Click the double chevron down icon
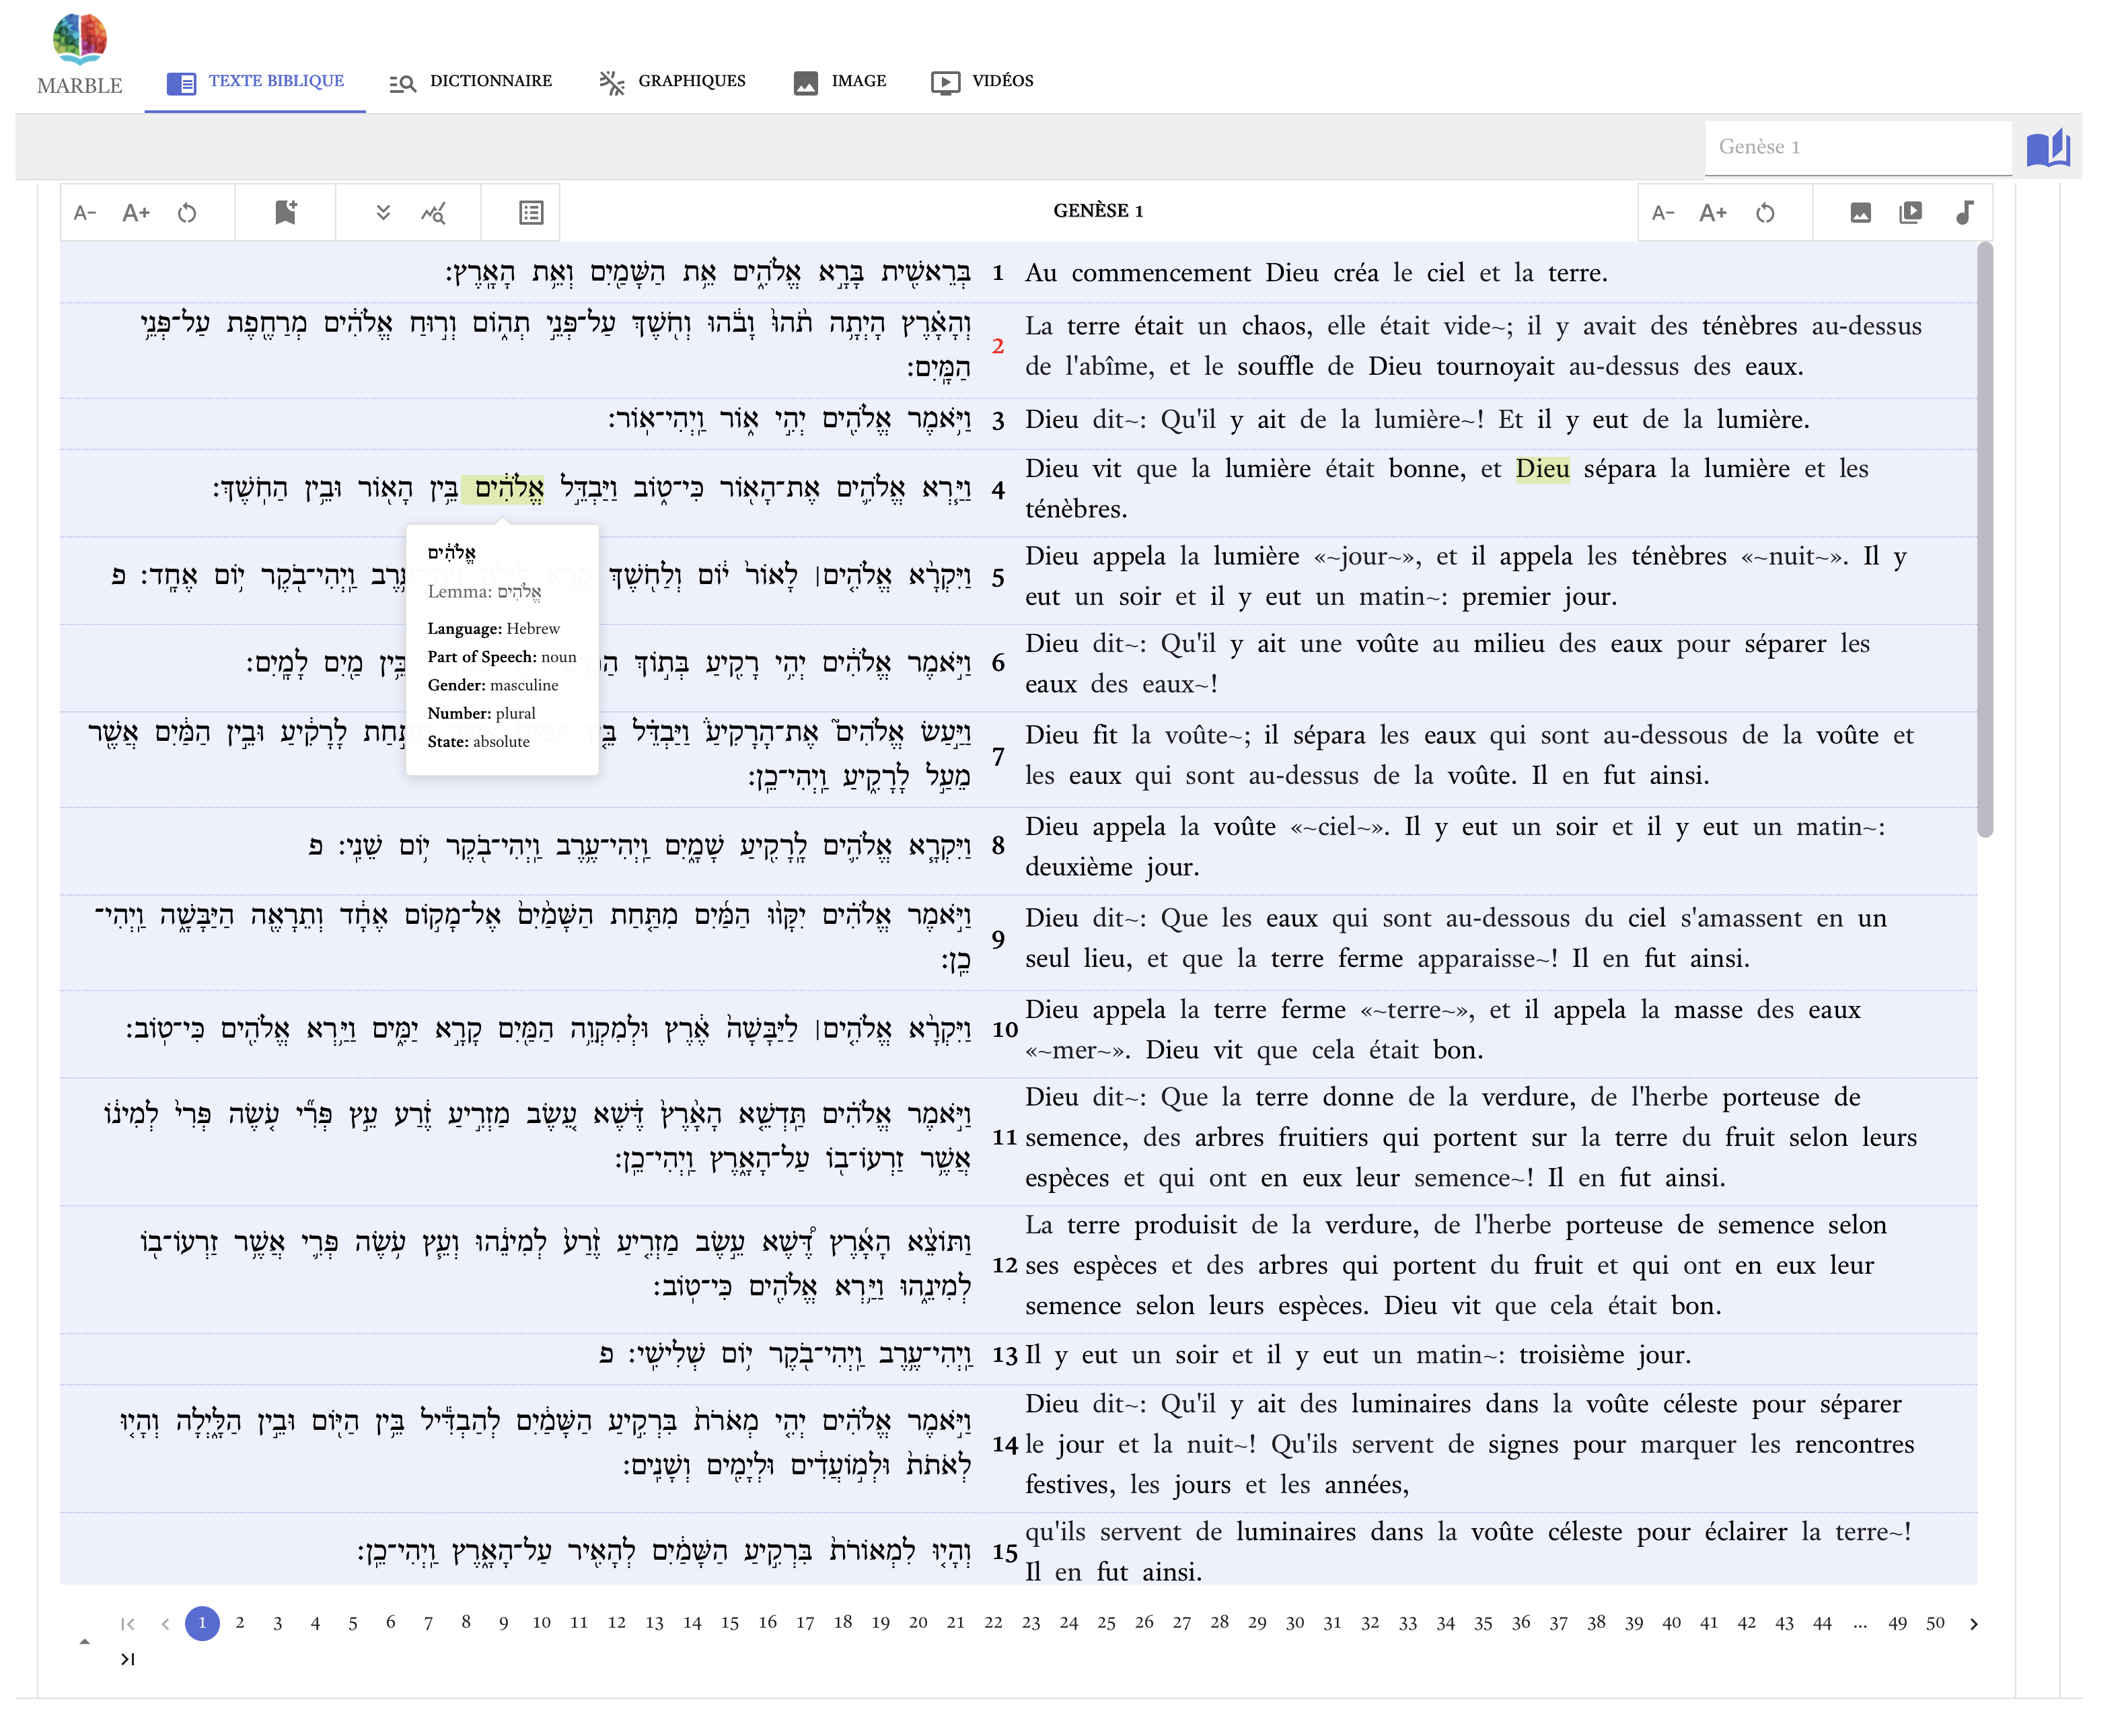The height and width of the screenshot is (1736, 2122). 383,212
